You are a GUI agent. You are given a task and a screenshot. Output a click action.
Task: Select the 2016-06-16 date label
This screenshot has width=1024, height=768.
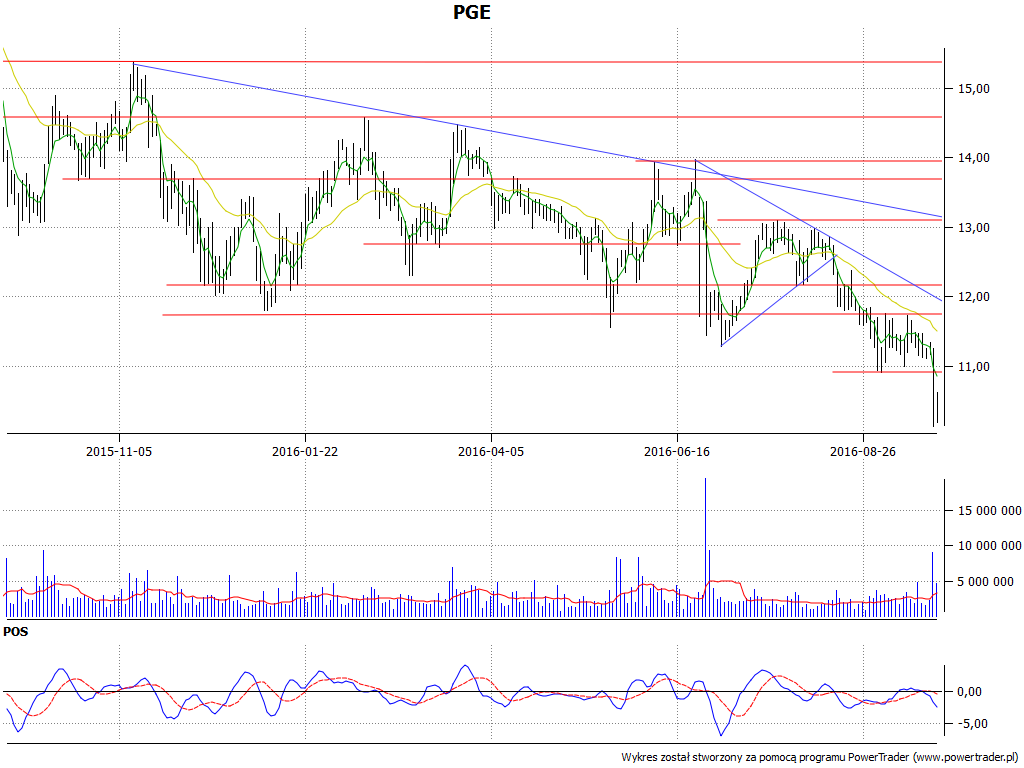pos(677,451)
